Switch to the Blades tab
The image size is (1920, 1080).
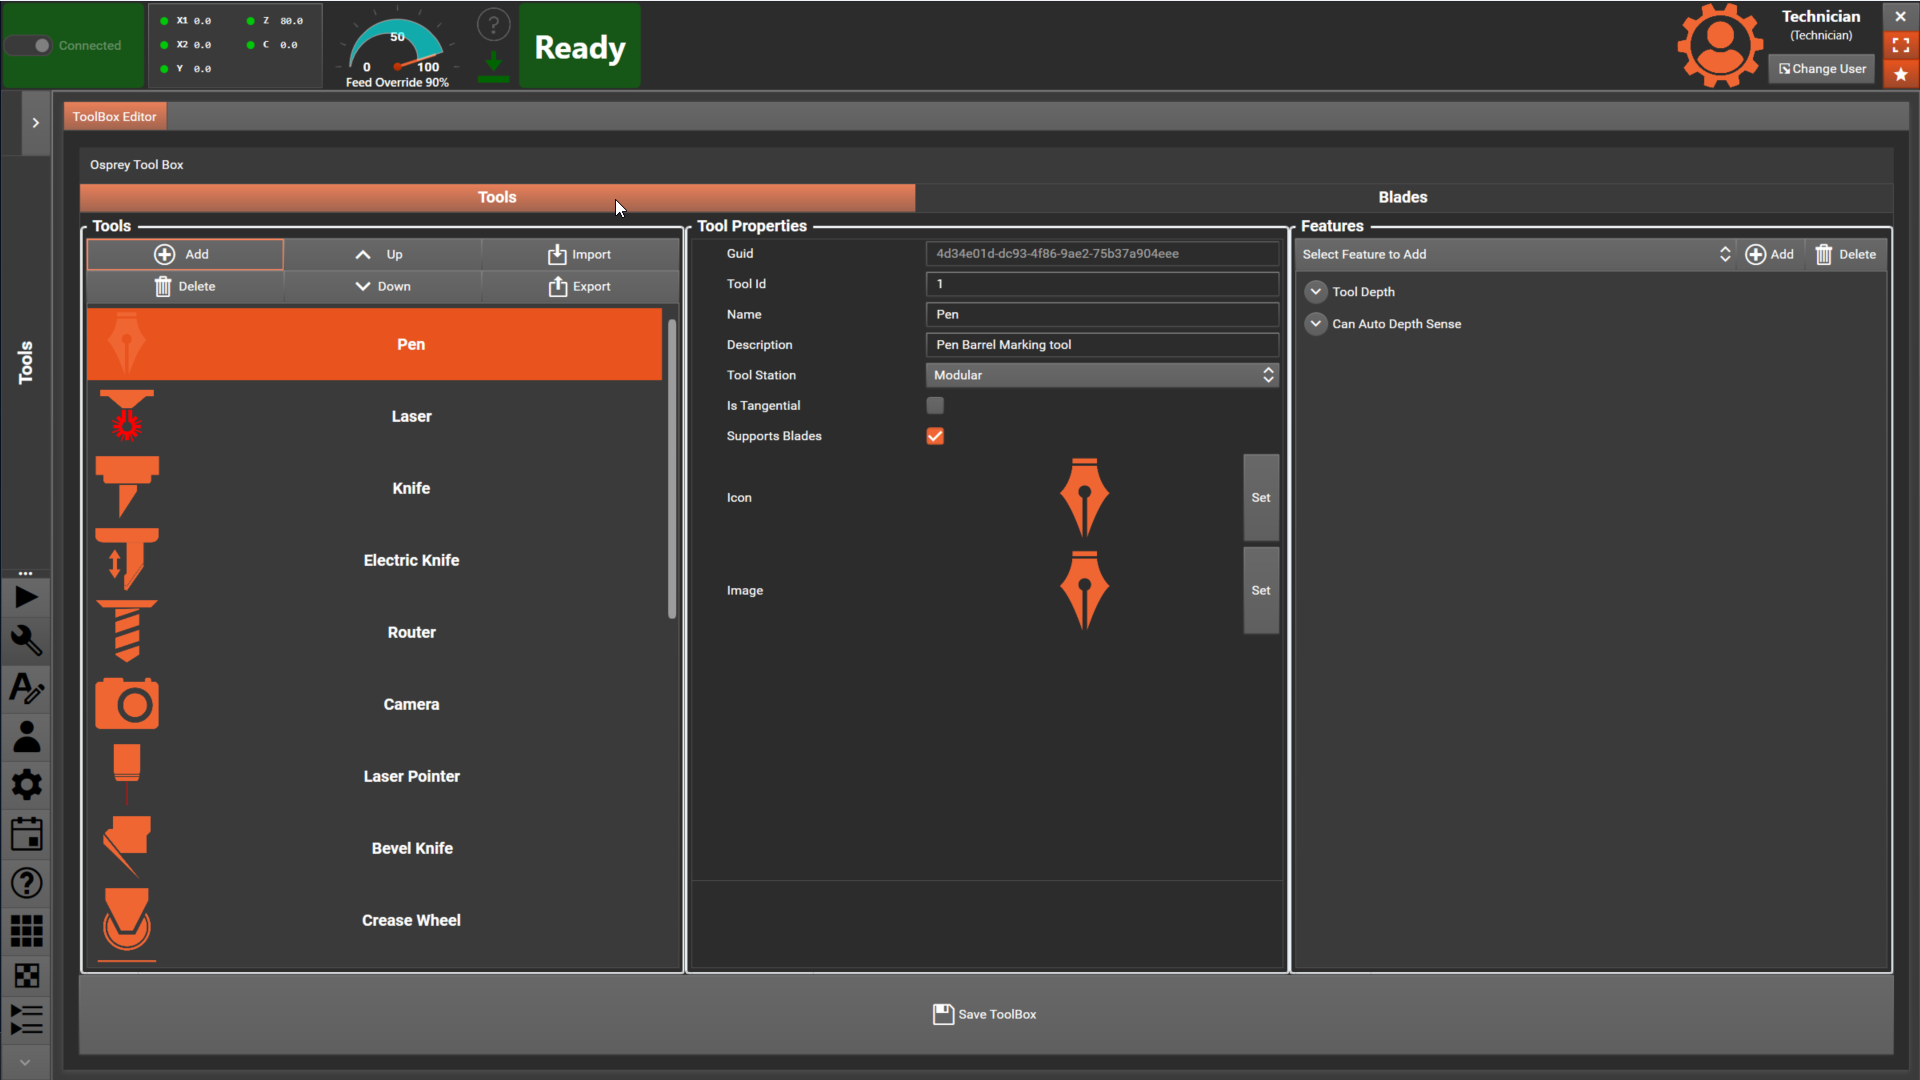coord(1402,197)
